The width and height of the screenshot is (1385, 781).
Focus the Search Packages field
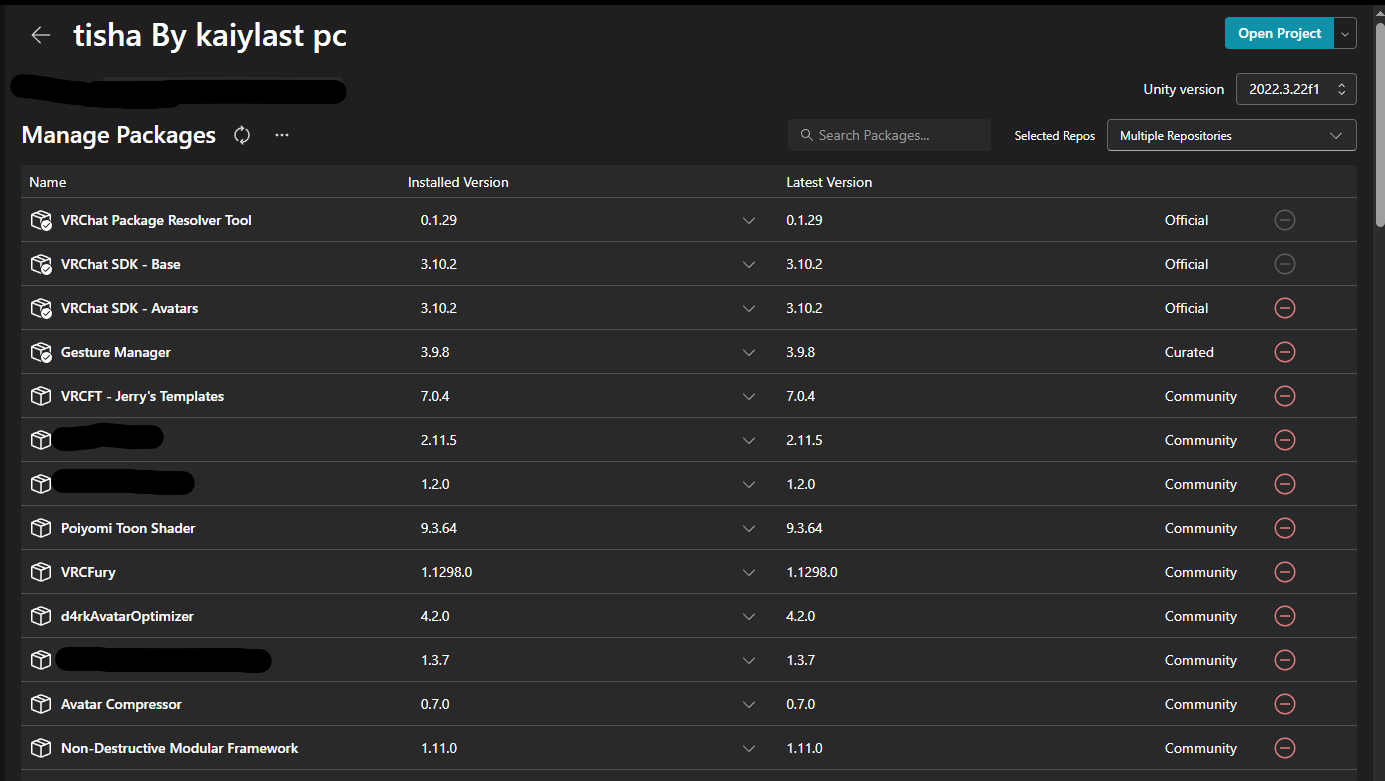[889, 135]
